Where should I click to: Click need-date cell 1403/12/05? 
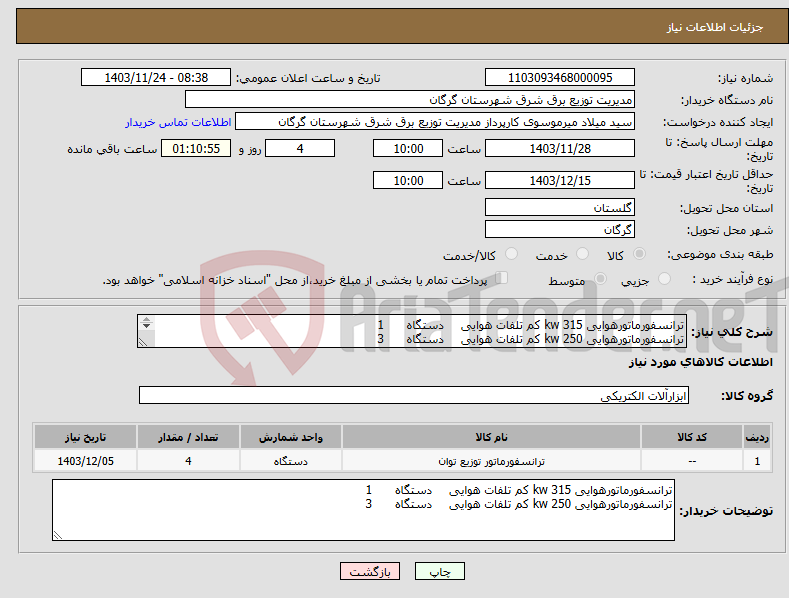tap(86, 461)
